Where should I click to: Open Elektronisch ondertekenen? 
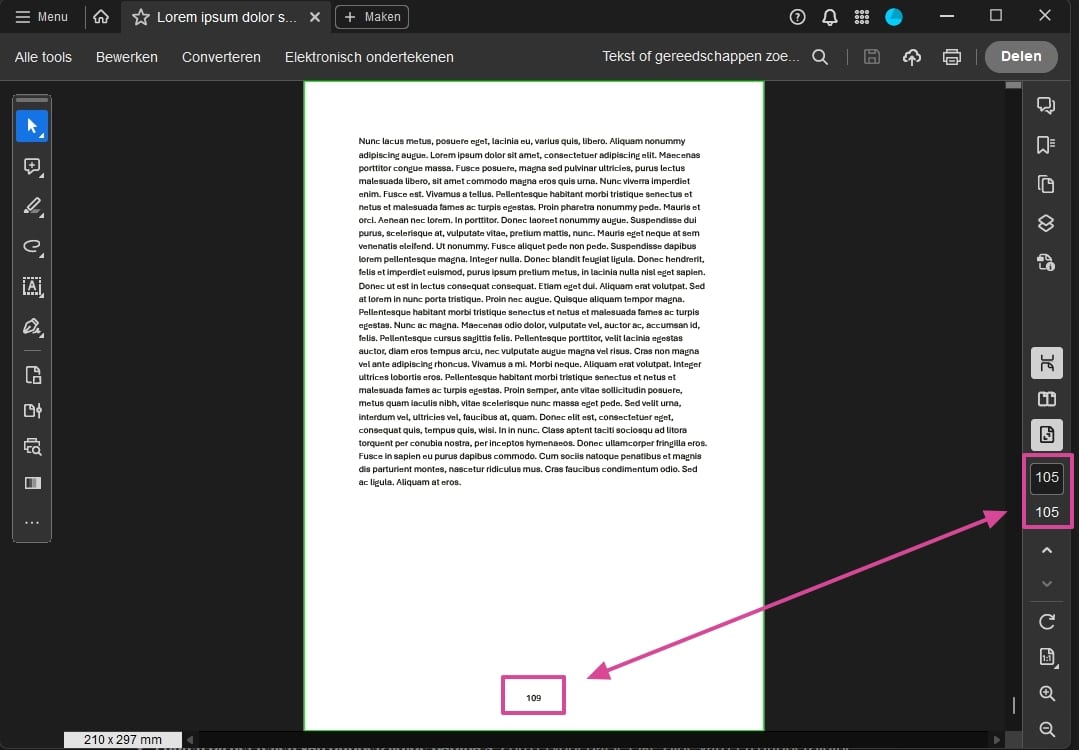coord(369,57)
